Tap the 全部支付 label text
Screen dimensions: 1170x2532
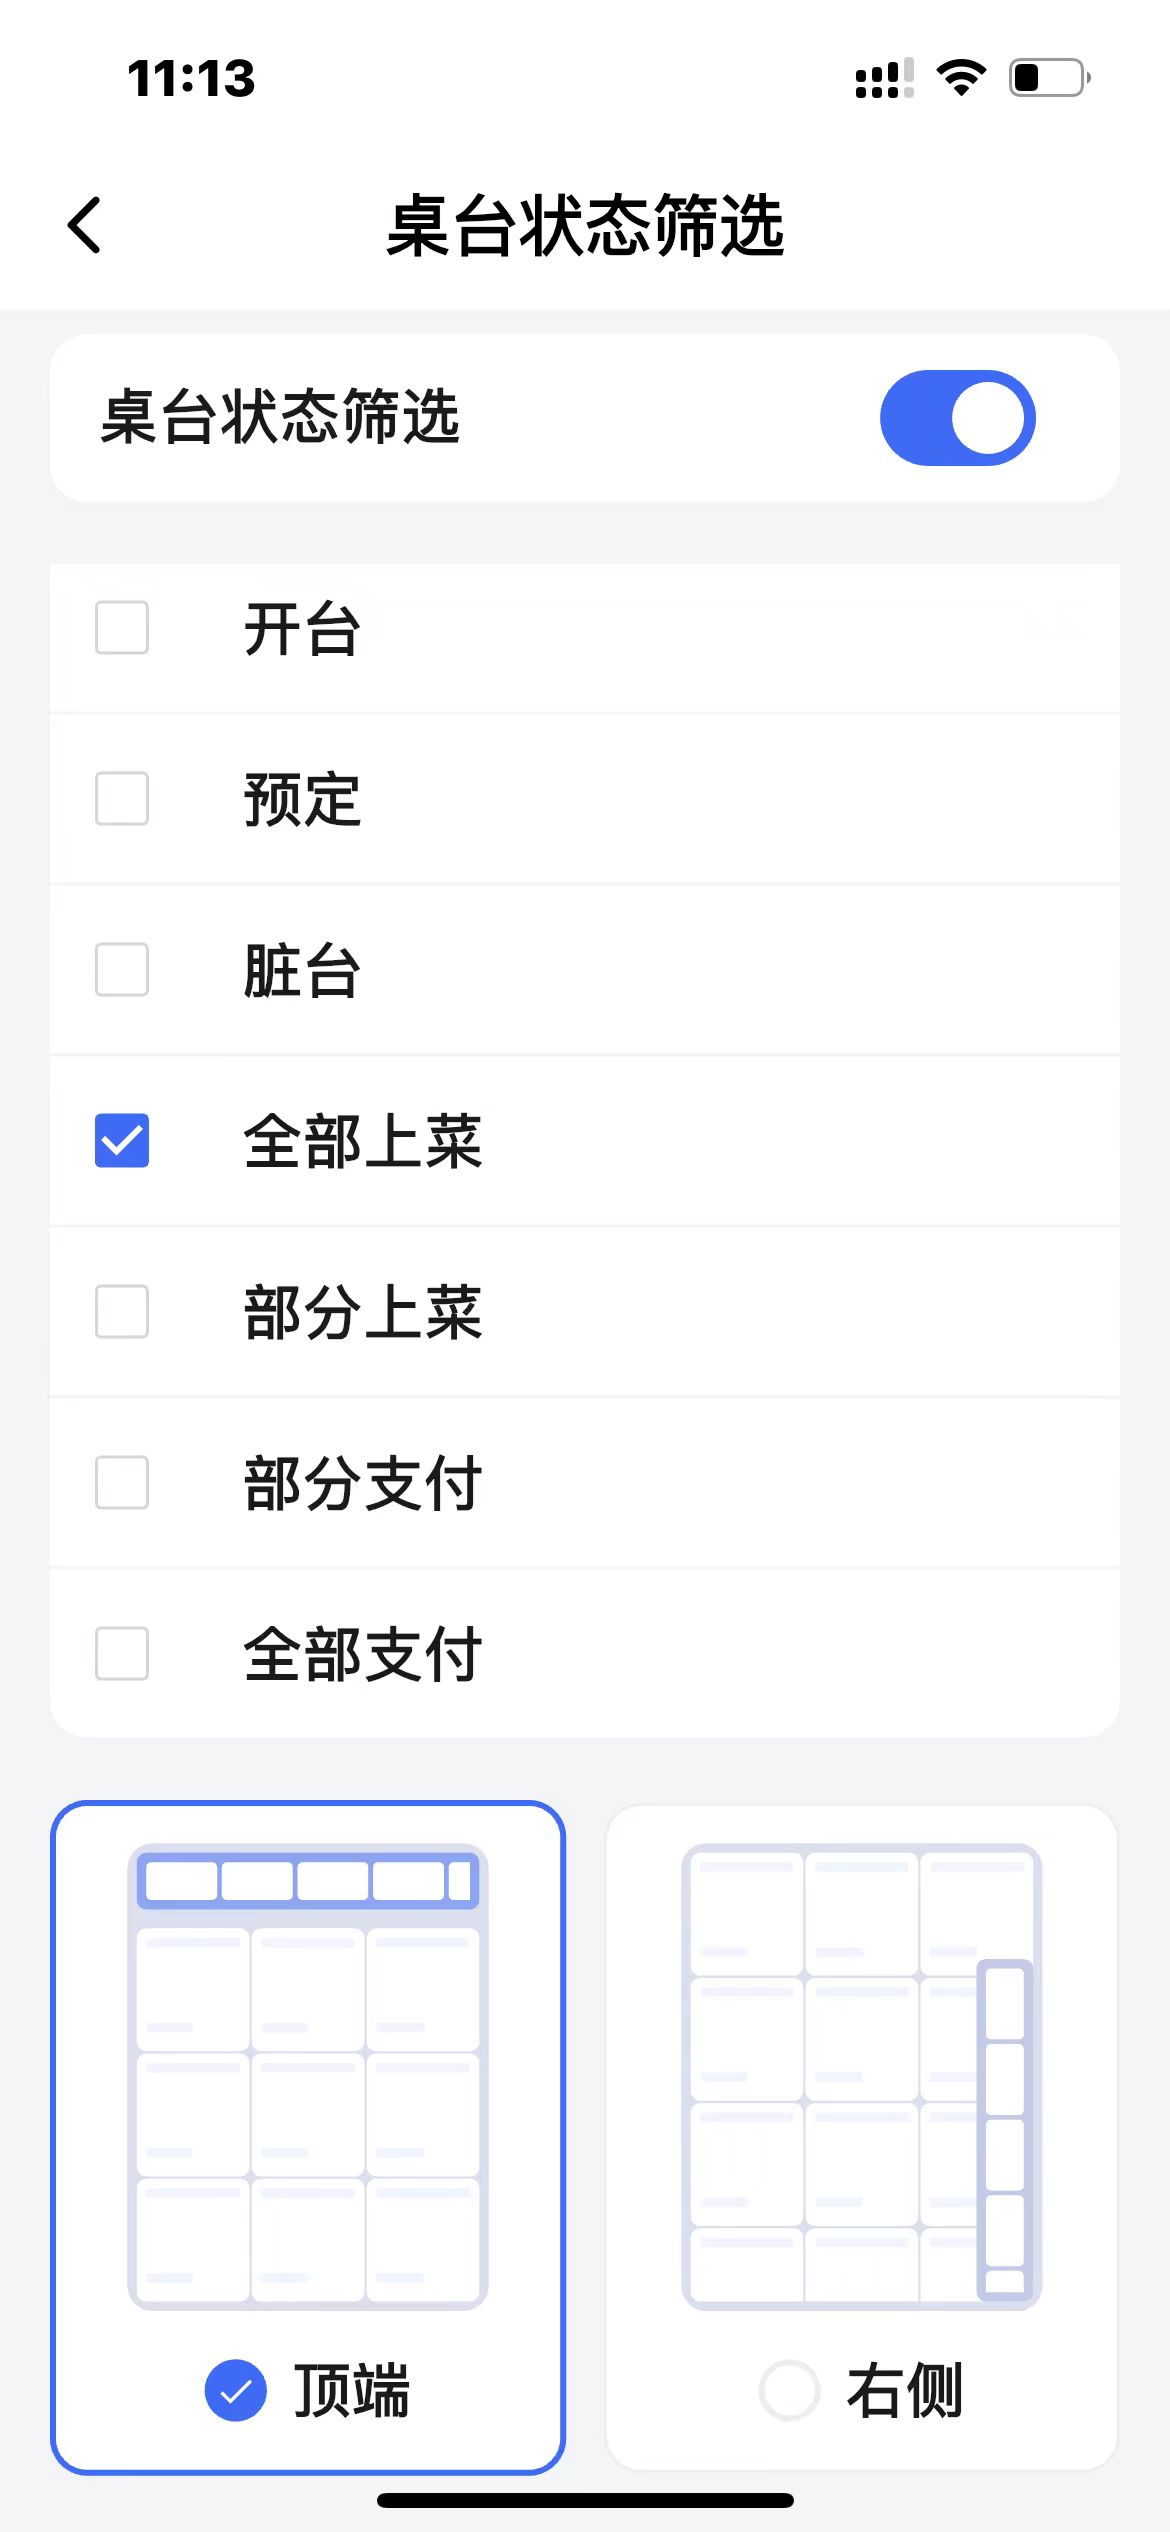tap(363, 1655)
